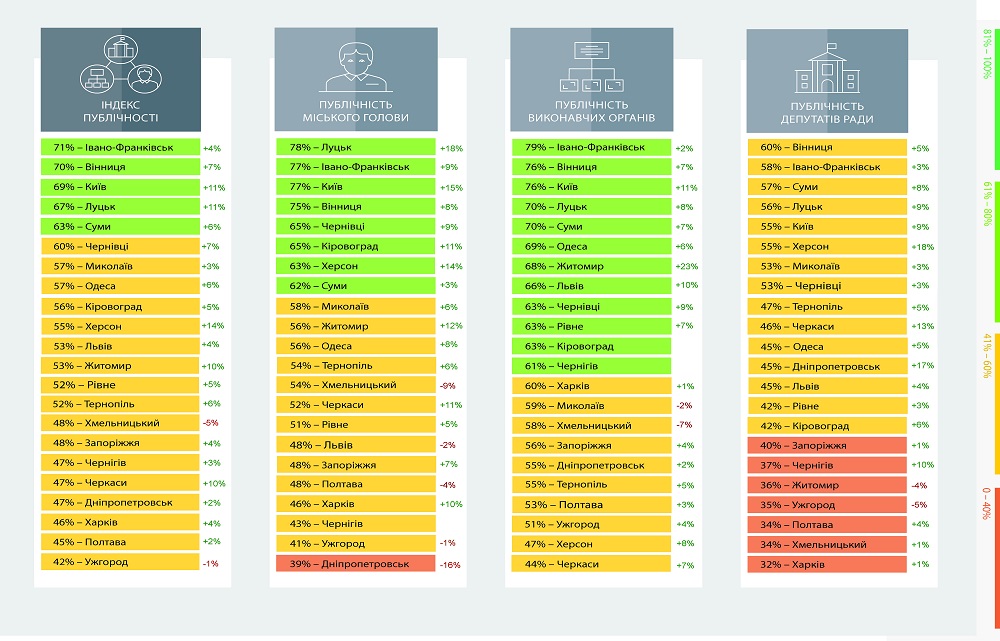Click the 68% – Житомир bar
Screen dimensions: 1000x641
point(591,266)
